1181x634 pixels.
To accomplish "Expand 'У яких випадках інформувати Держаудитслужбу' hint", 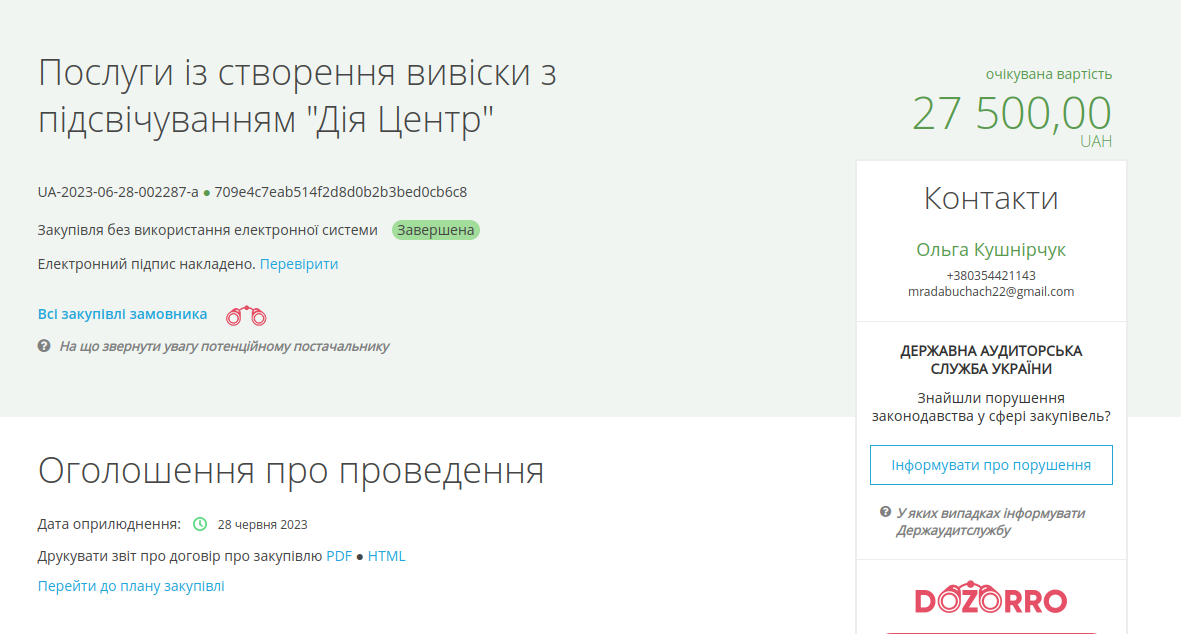I will pyautogui.click(x=990, y=521).
